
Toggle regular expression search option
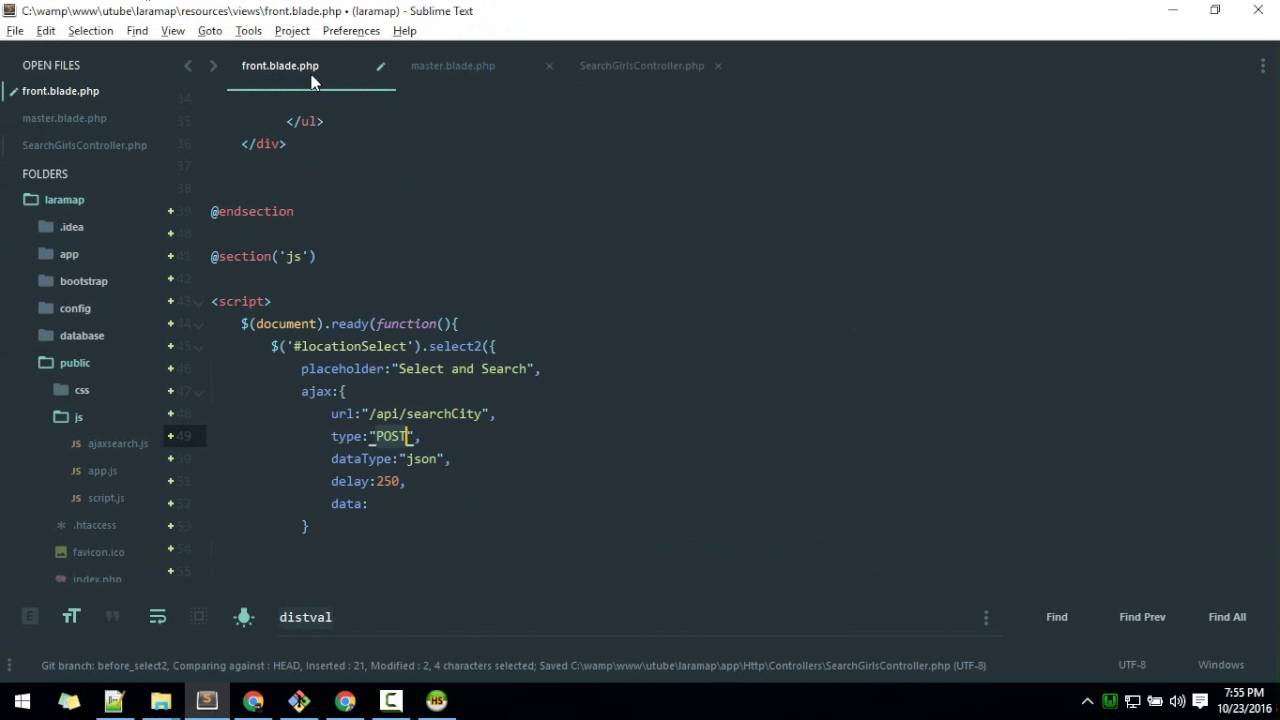click(x=30, y=617)
